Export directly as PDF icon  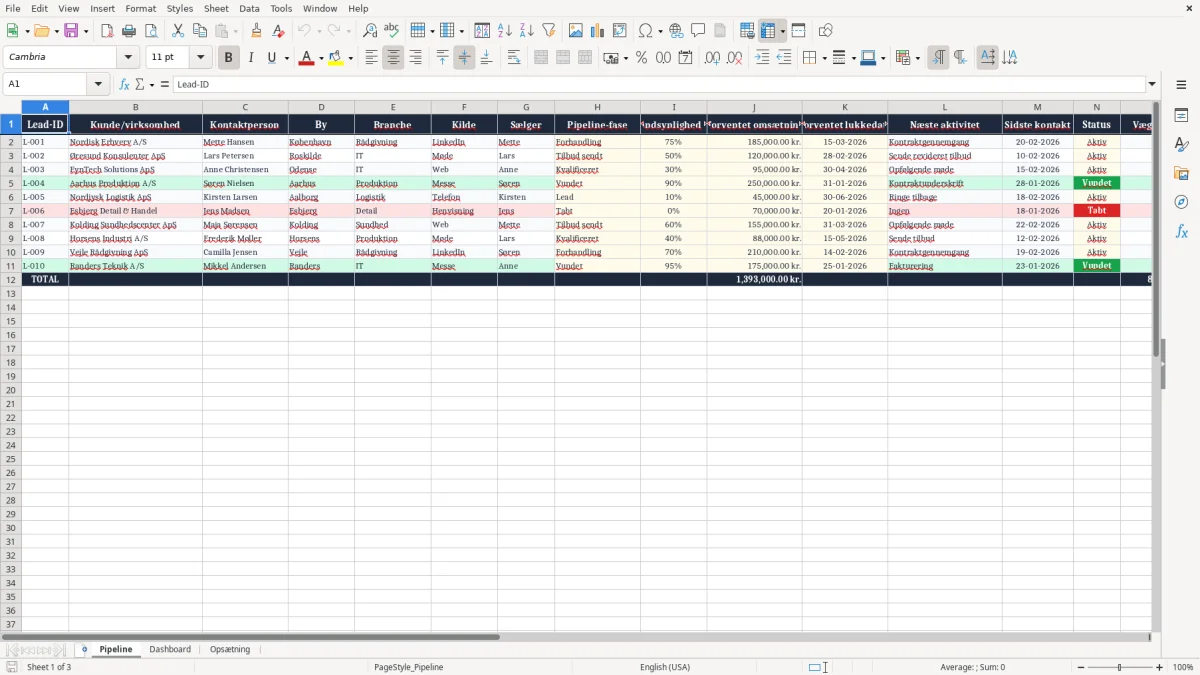107,31
